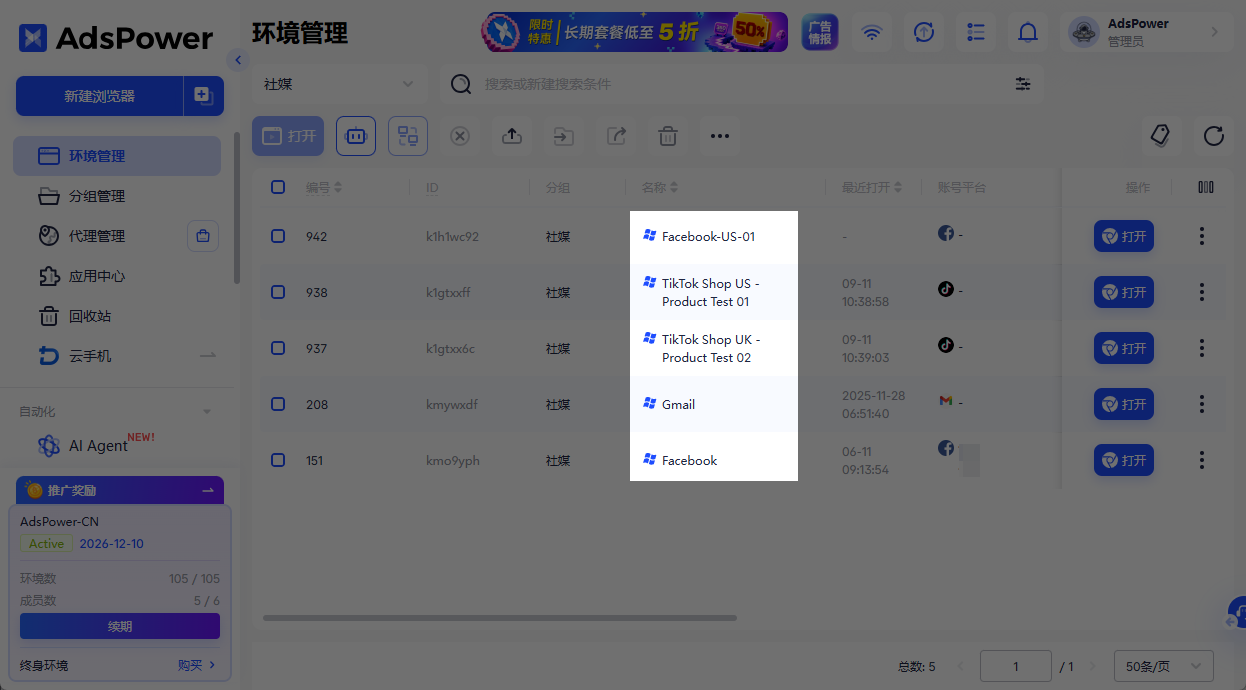Toggle the select-all checkbox in table header

pos(278,187)
